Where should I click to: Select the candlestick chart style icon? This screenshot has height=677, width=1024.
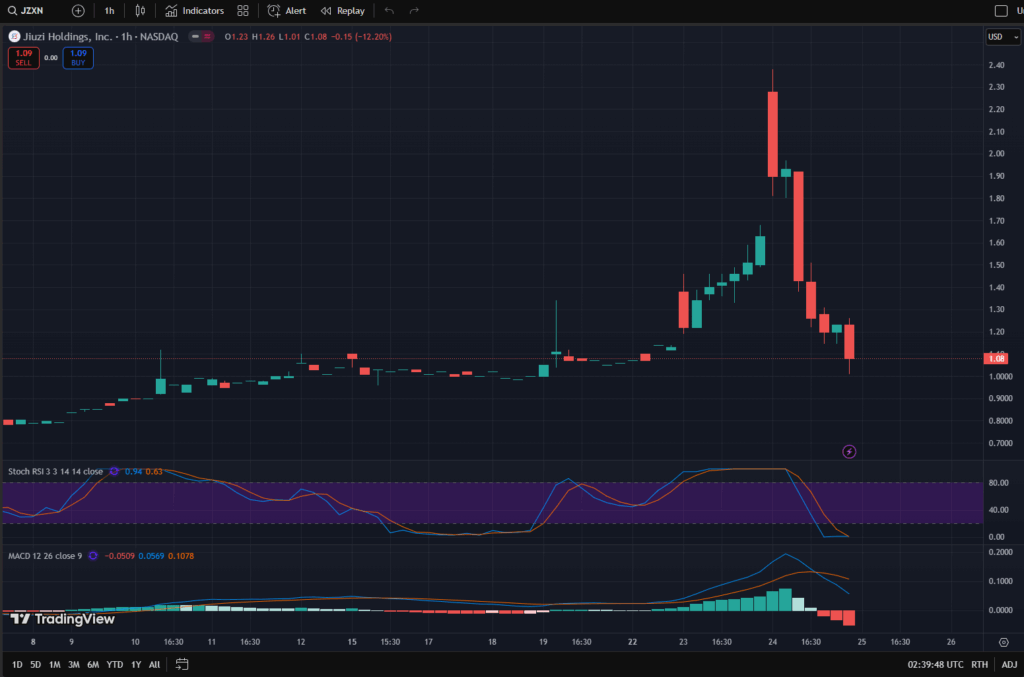point(139,10)
